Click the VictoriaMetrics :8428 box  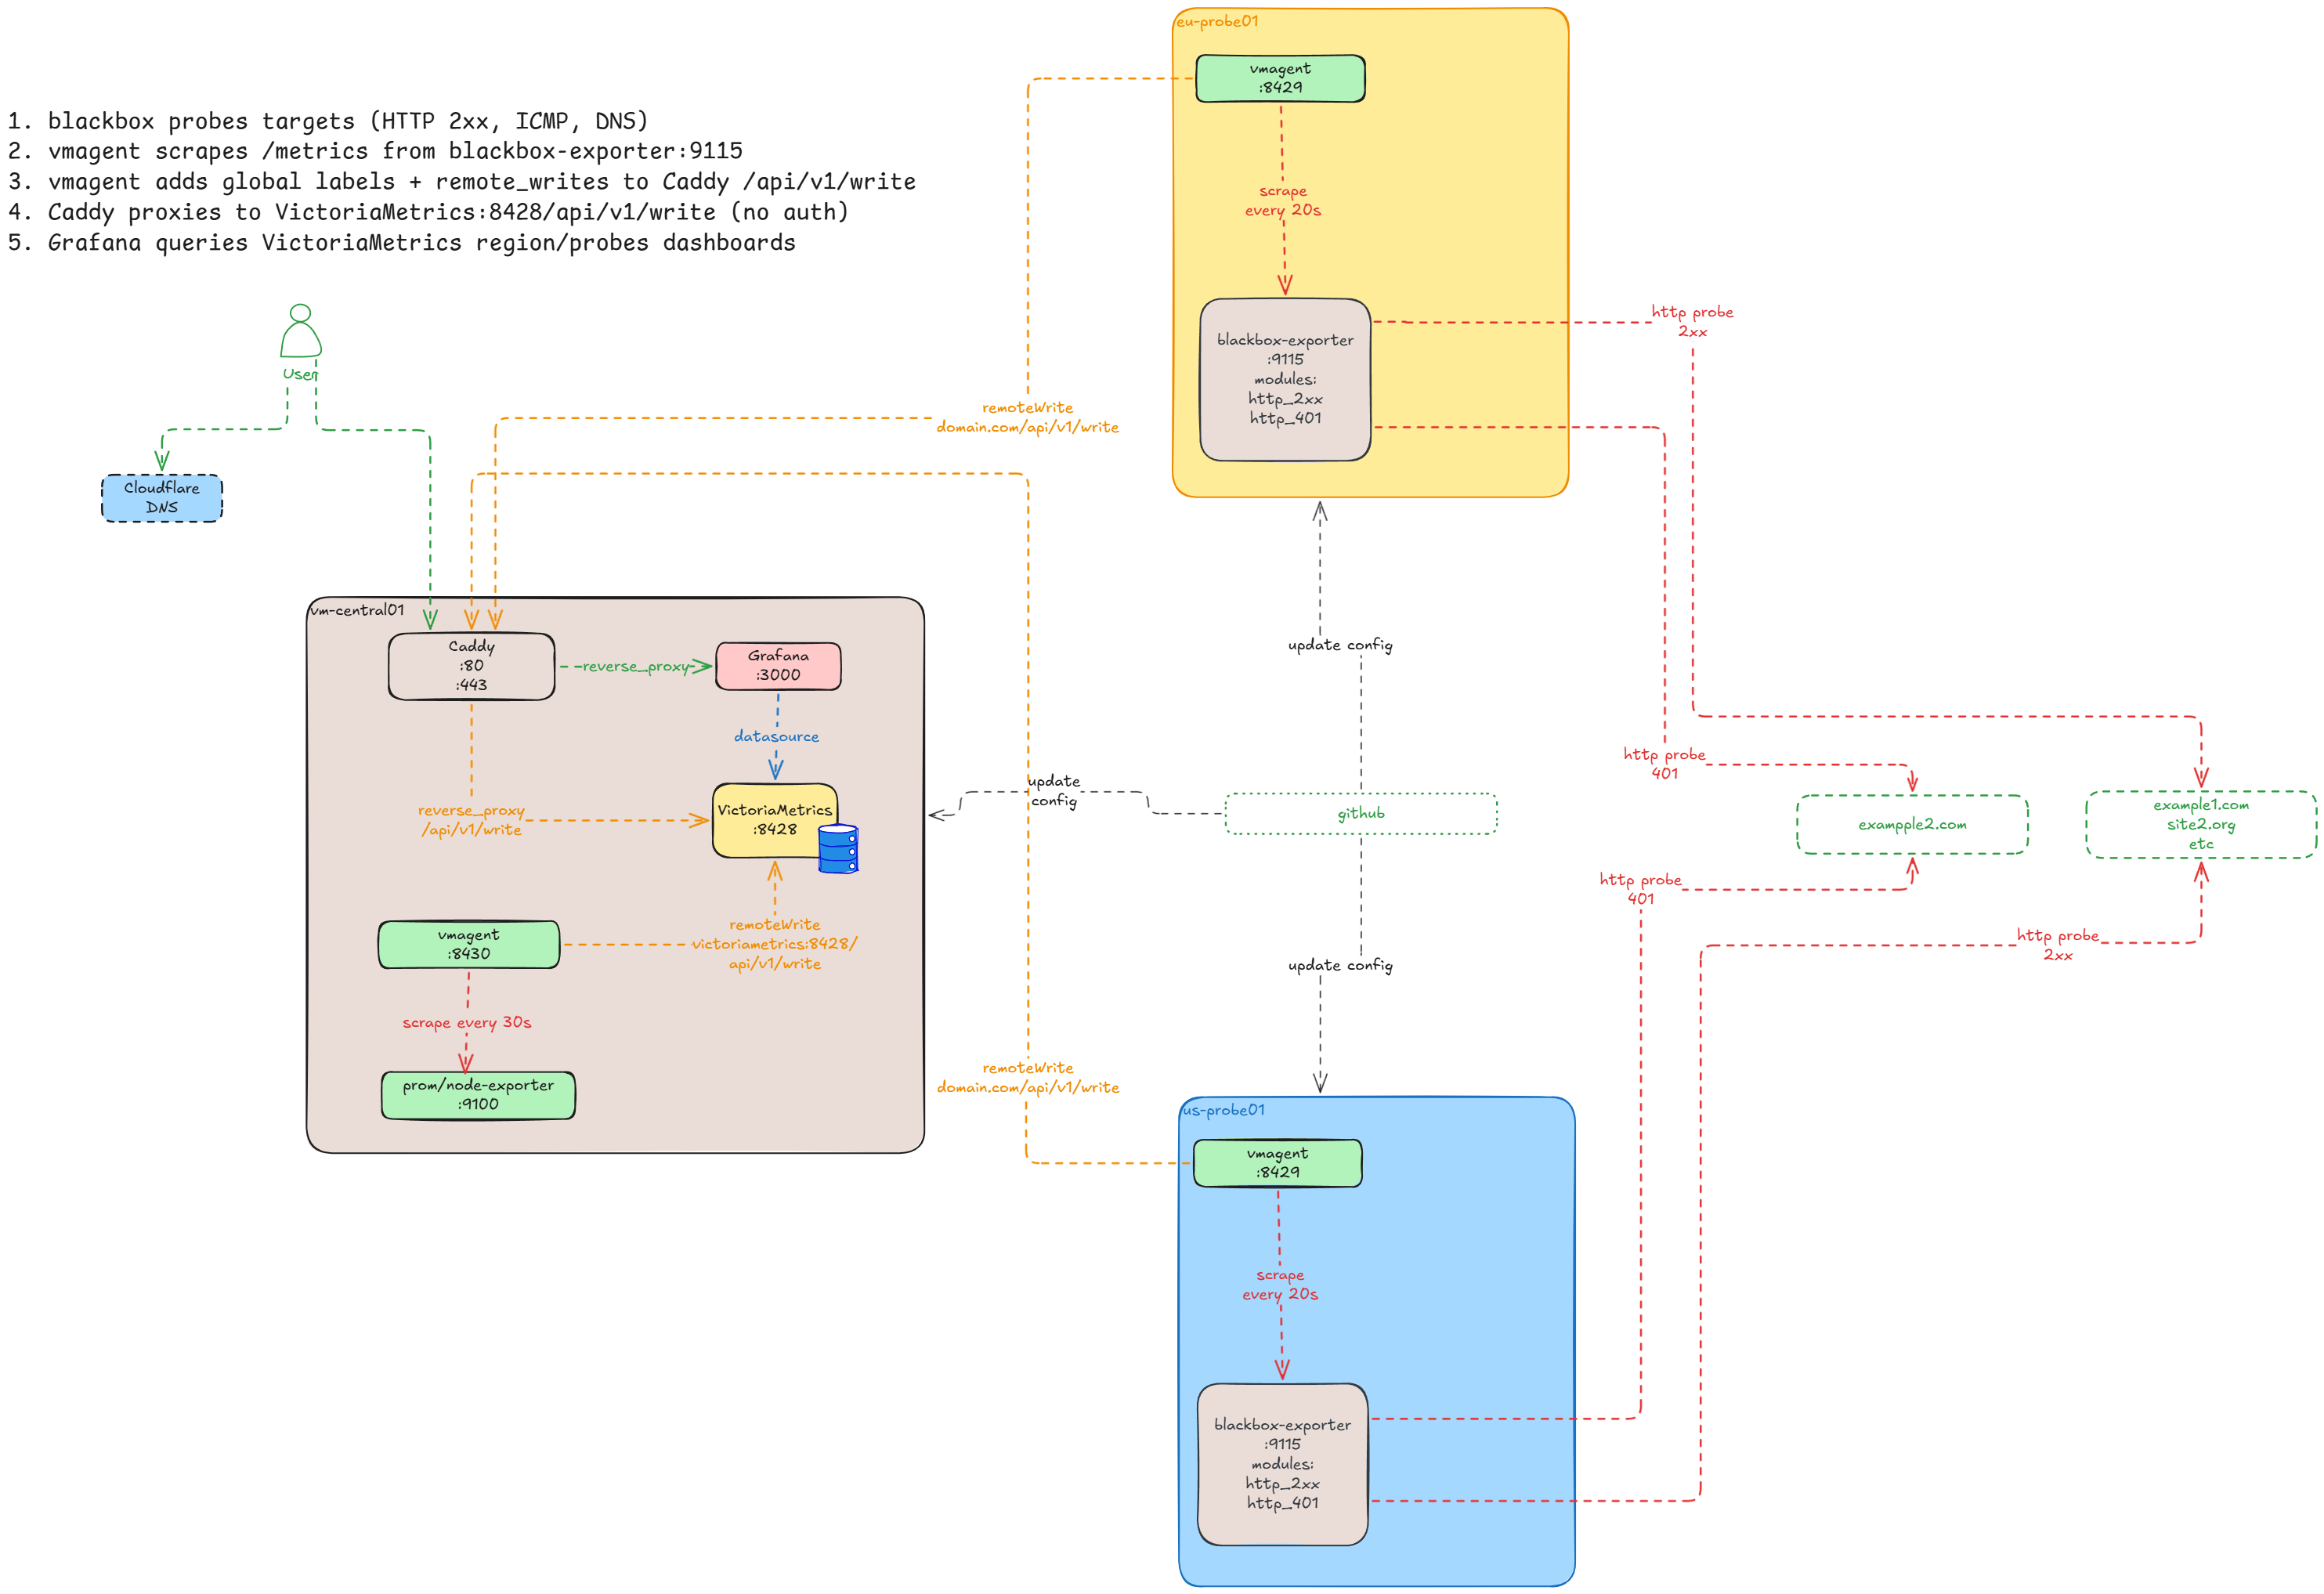[775, 820]
